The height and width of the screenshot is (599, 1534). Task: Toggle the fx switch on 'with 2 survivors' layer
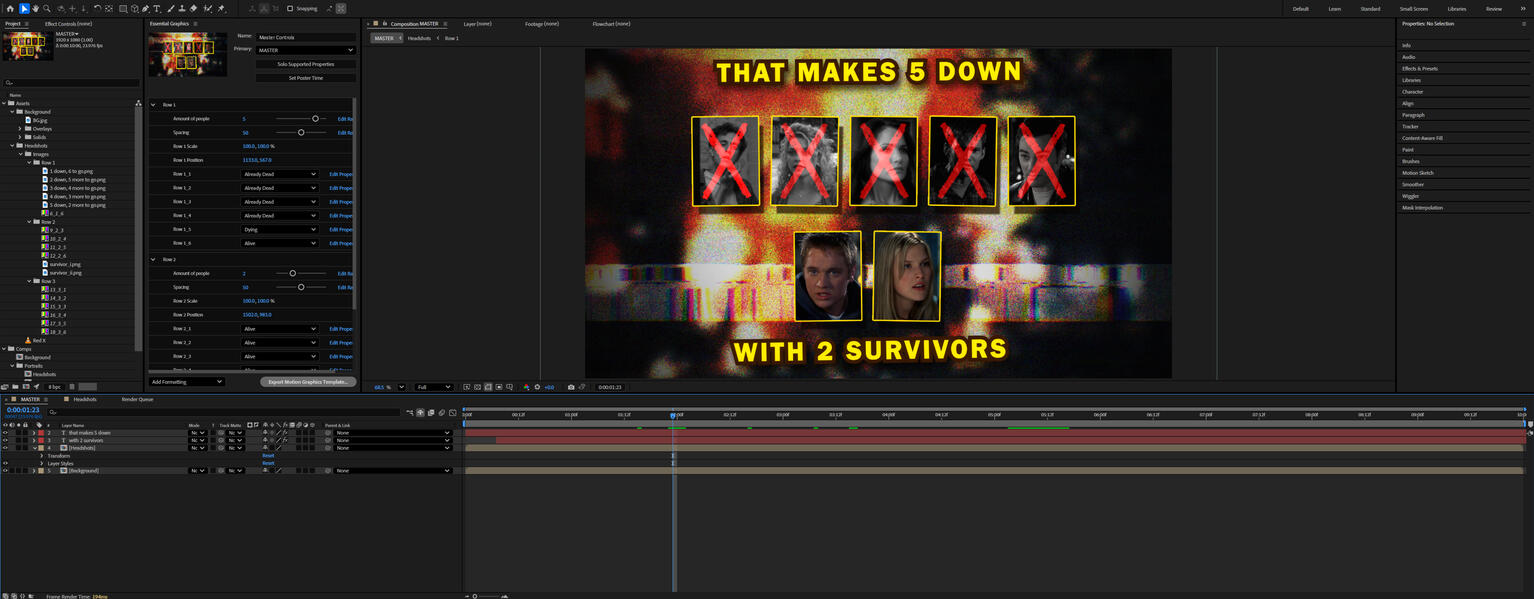(285, 440)
